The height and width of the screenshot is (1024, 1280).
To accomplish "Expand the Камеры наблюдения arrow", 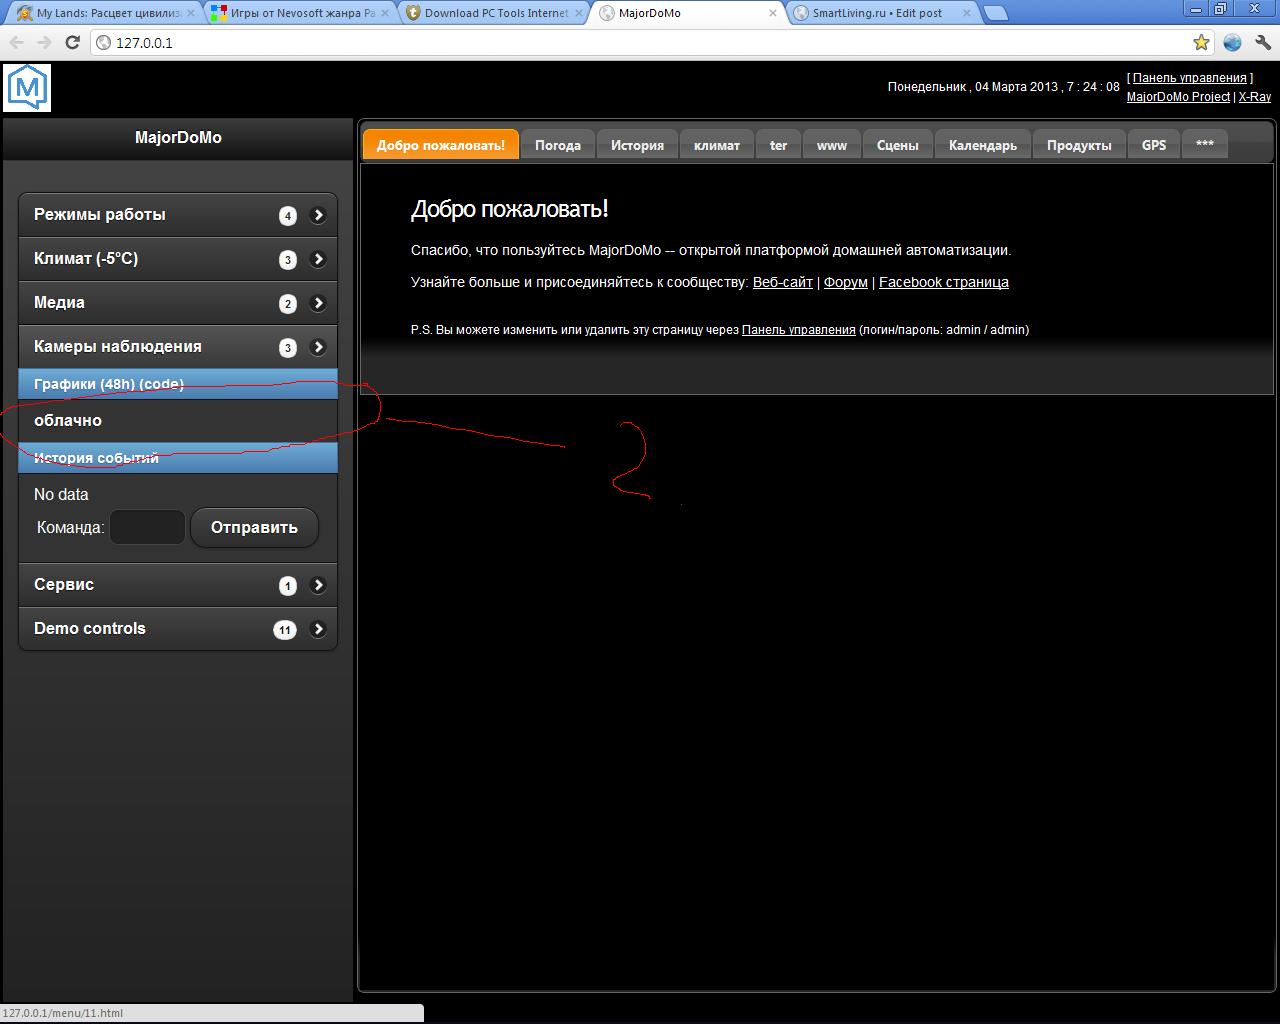I will (318, 347).
